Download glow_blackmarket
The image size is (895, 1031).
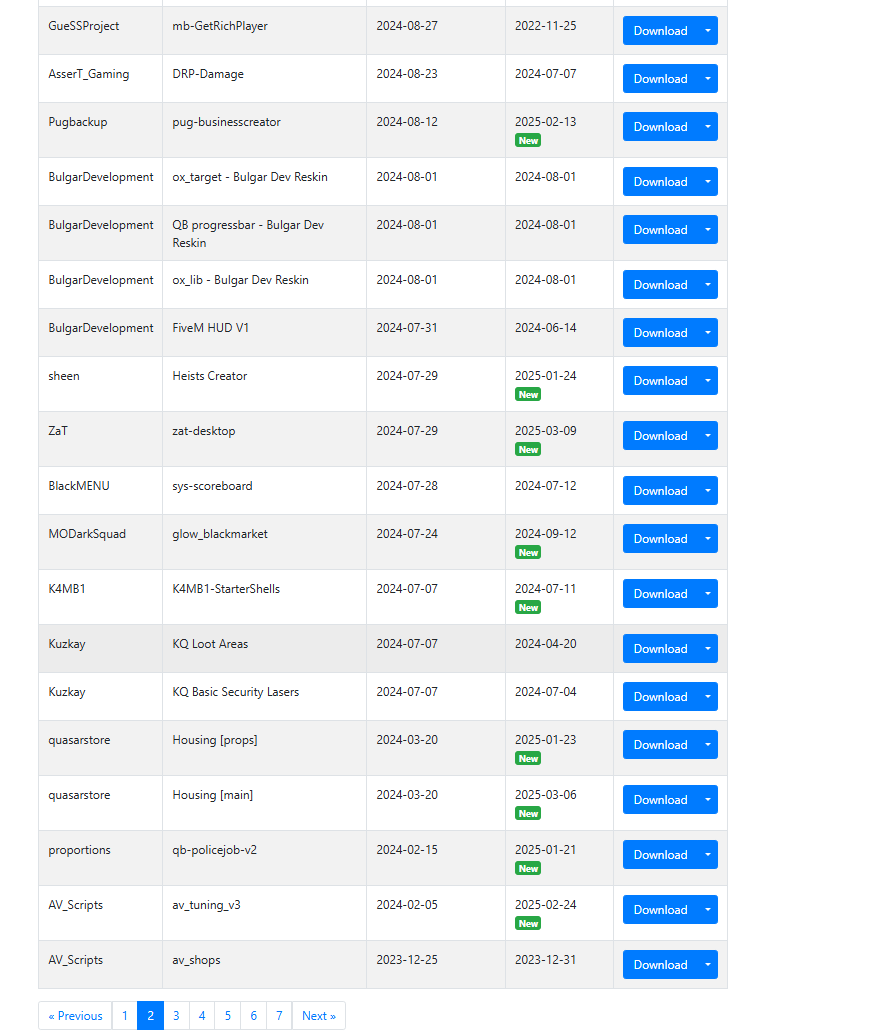coord(660,539)
